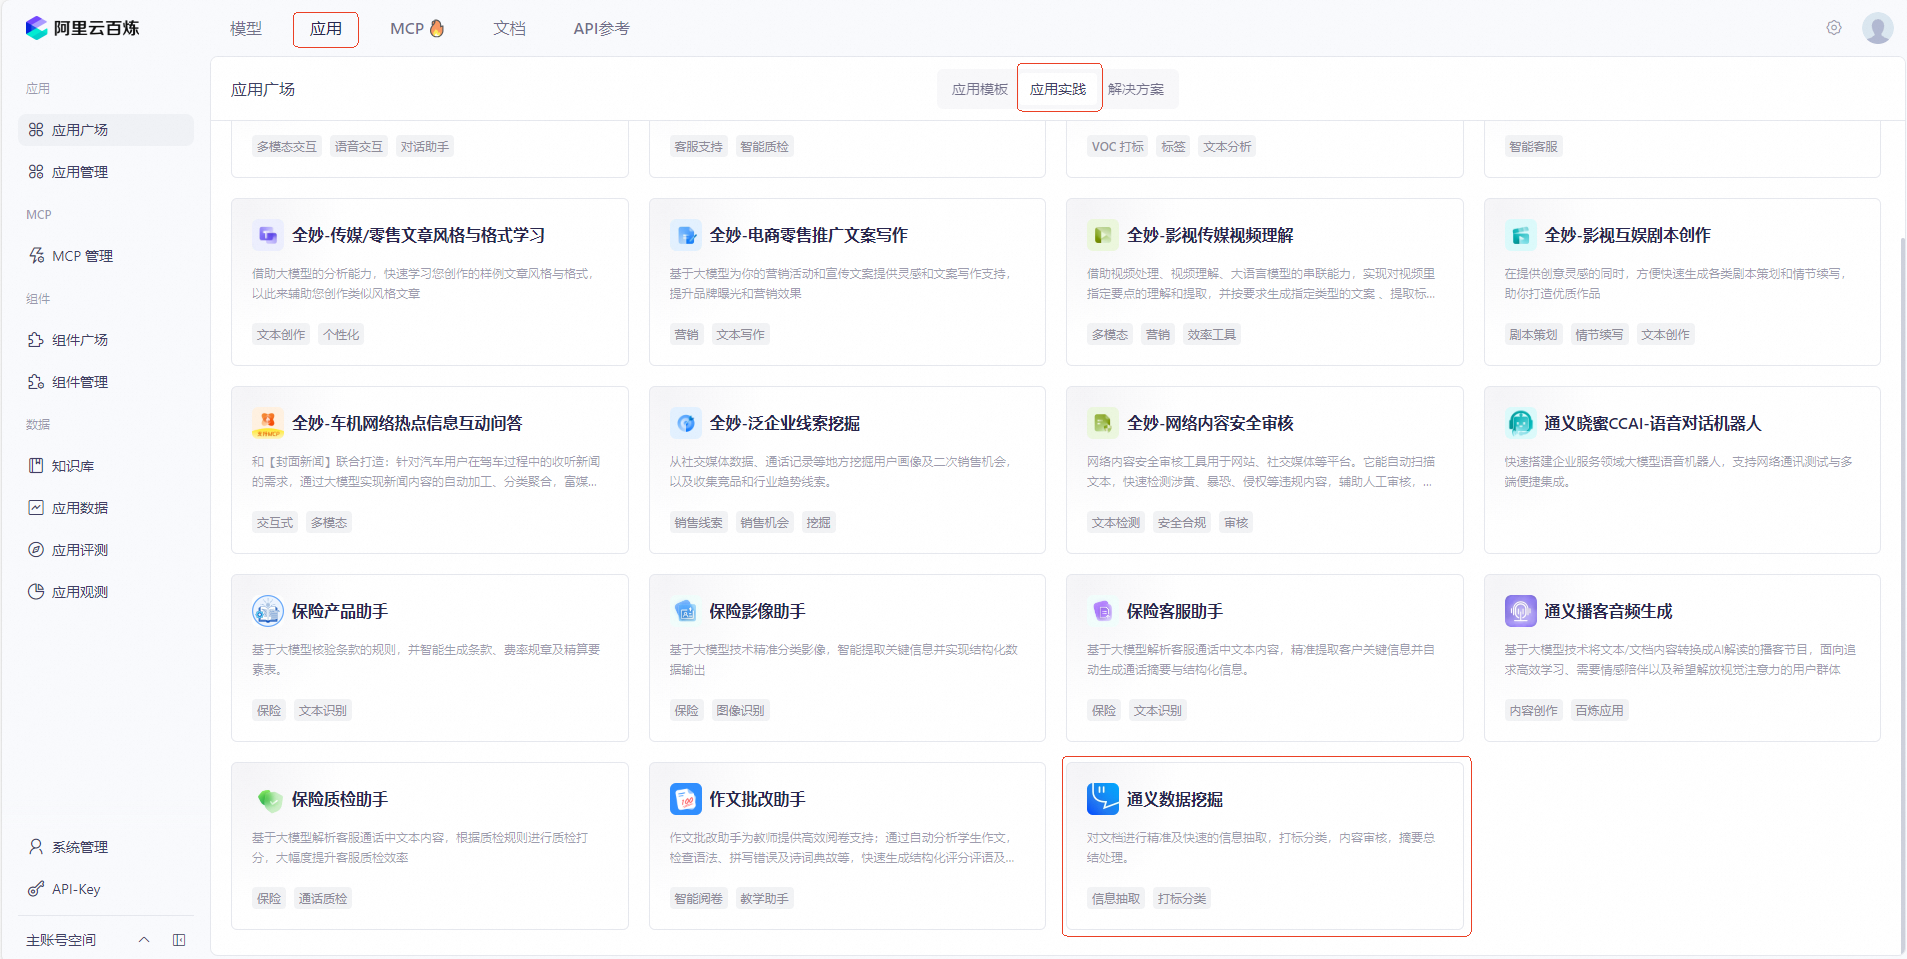The image size is (1907, 959).
Task: Click the 通义晓蜜CCAI-语音对话机器人 card icon
Action: tap(1521, 423)
